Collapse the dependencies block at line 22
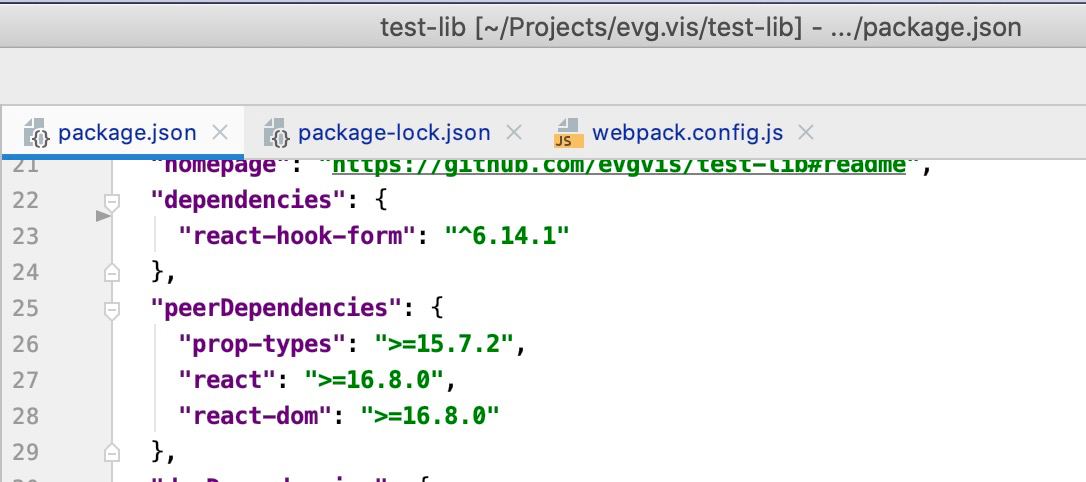 112,201
